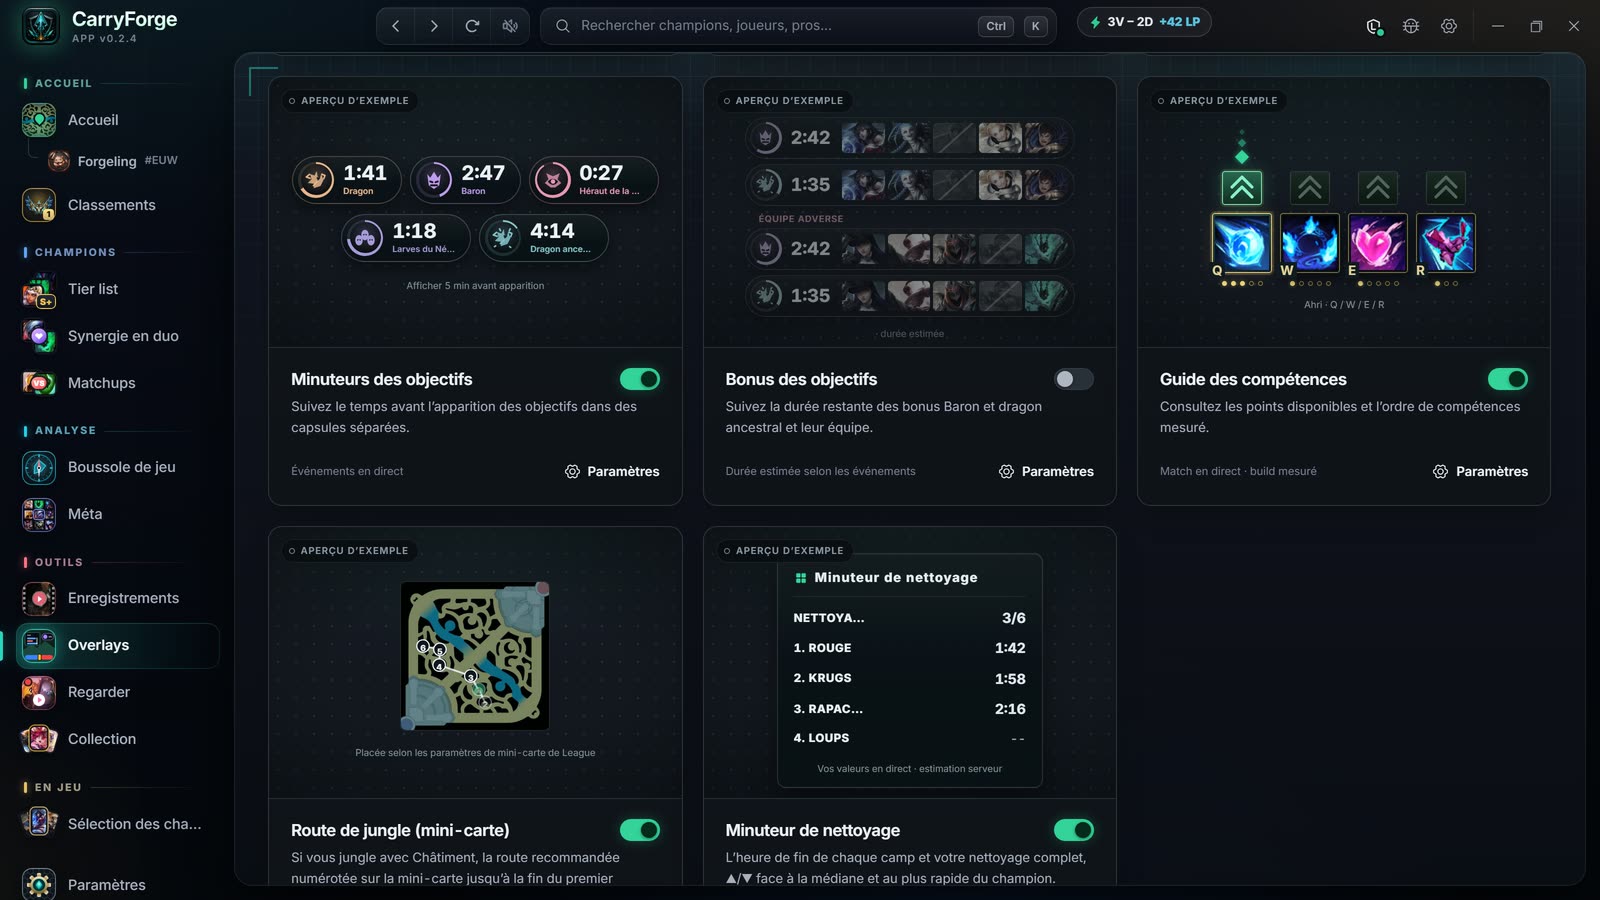This screenshot has height=900, width=1600.
Task: Open Paramètres for Bonus des objectifs
Action: pos(1046,471)
